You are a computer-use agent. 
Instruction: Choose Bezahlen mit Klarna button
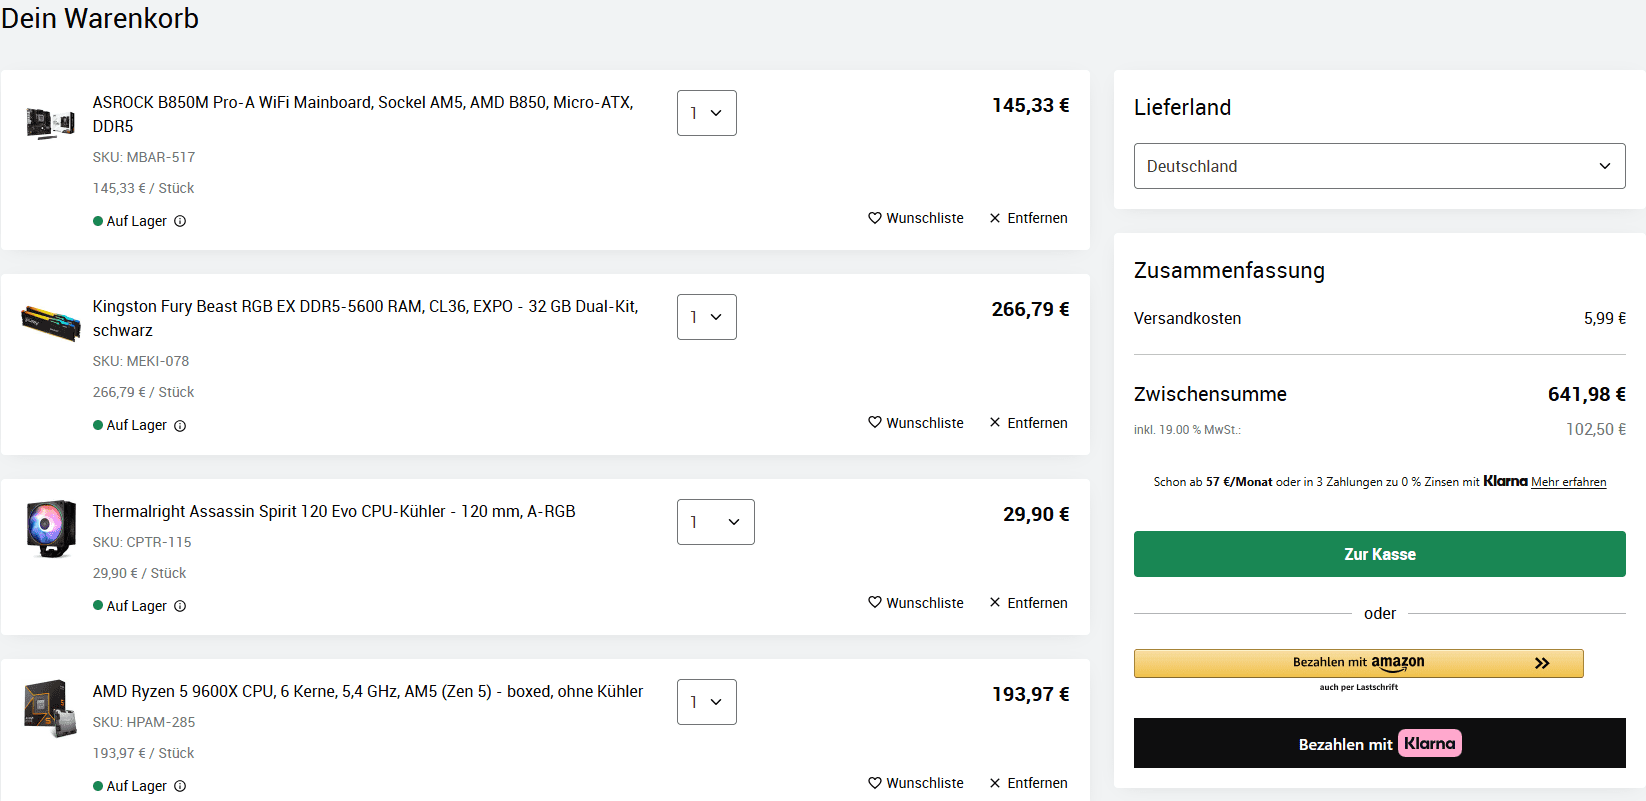(1379, 743)
